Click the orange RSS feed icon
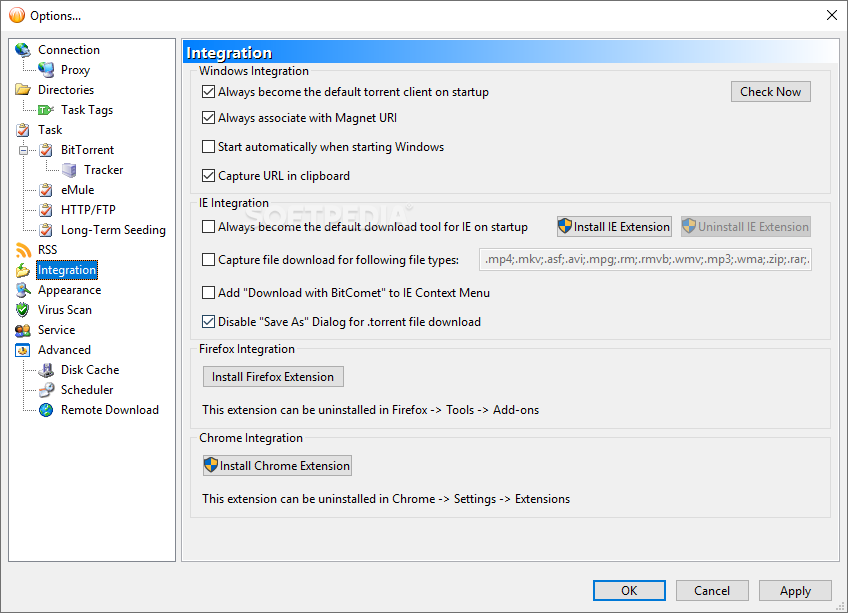The height and width of the screenshot is (613, 848). coord(23,250)
